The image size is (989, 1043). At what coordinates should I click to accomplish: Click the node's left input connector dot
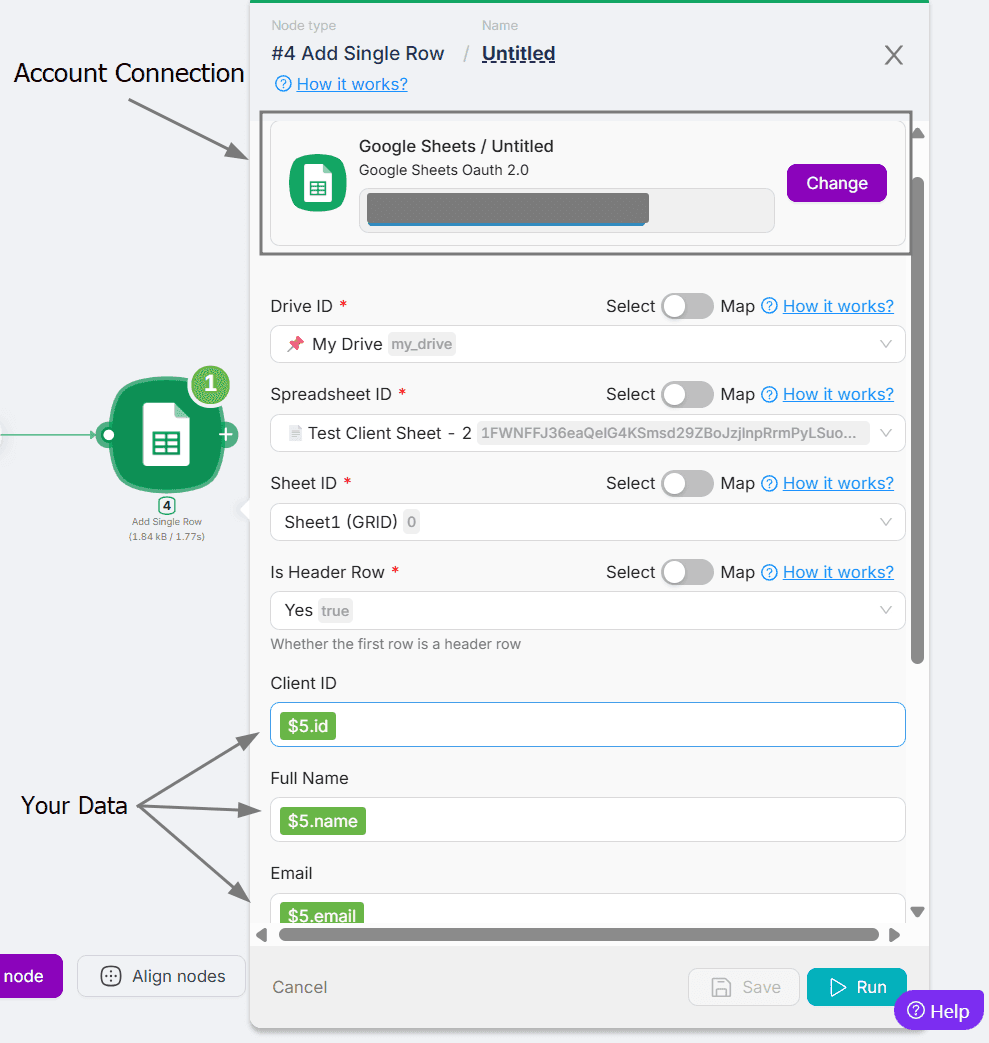107,435
